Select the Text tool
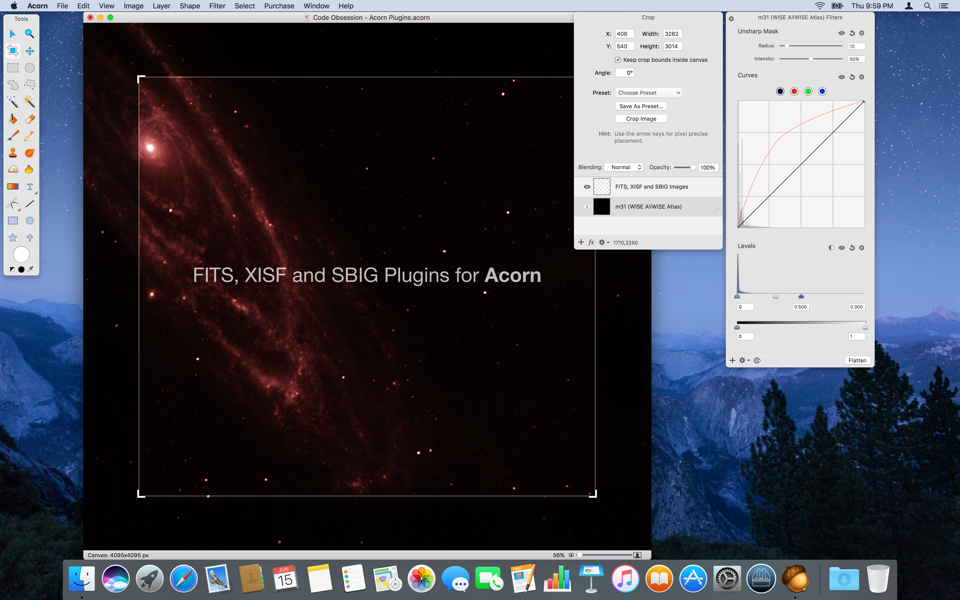 tap(29, 187)
